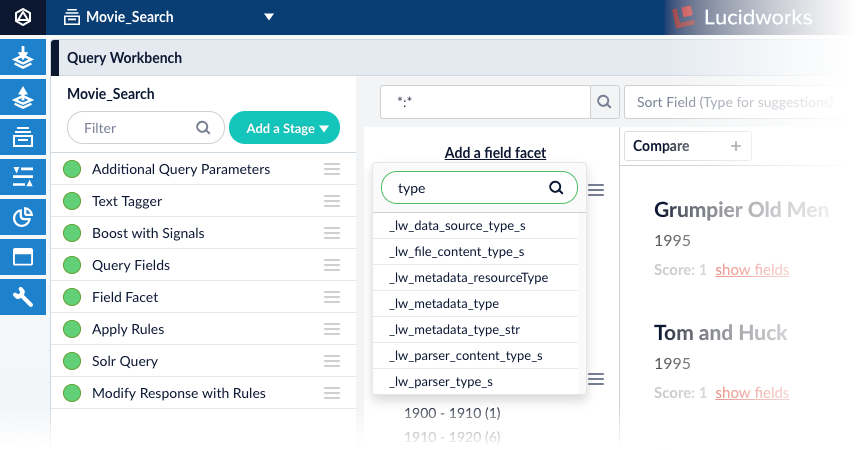Click show fields for Grumpier Old Men
Screen dimensions: 856x450
pos(751,270)
